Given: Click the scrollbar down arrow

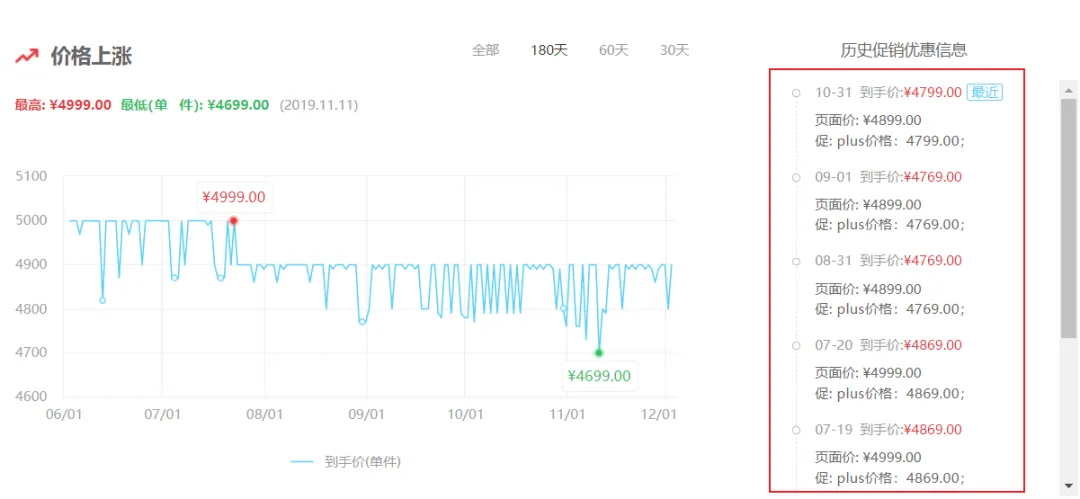Looking at the screenshot, I should click(1068, 484).
